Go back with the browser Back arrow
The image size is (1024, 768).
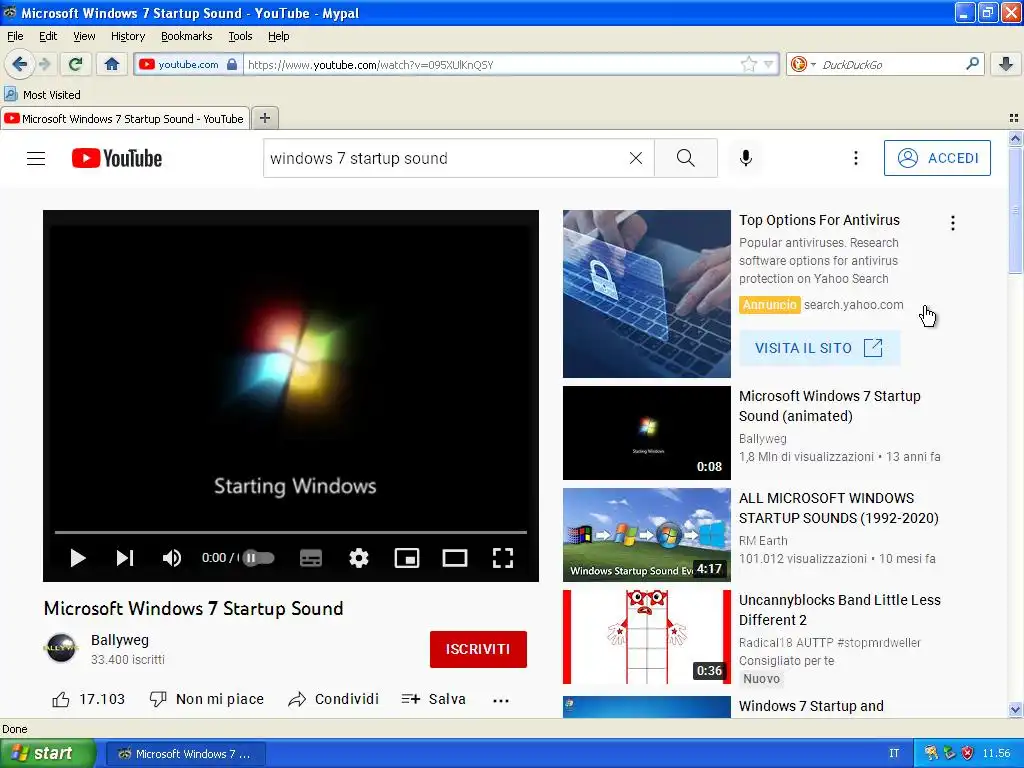click(x=19, y=64)
